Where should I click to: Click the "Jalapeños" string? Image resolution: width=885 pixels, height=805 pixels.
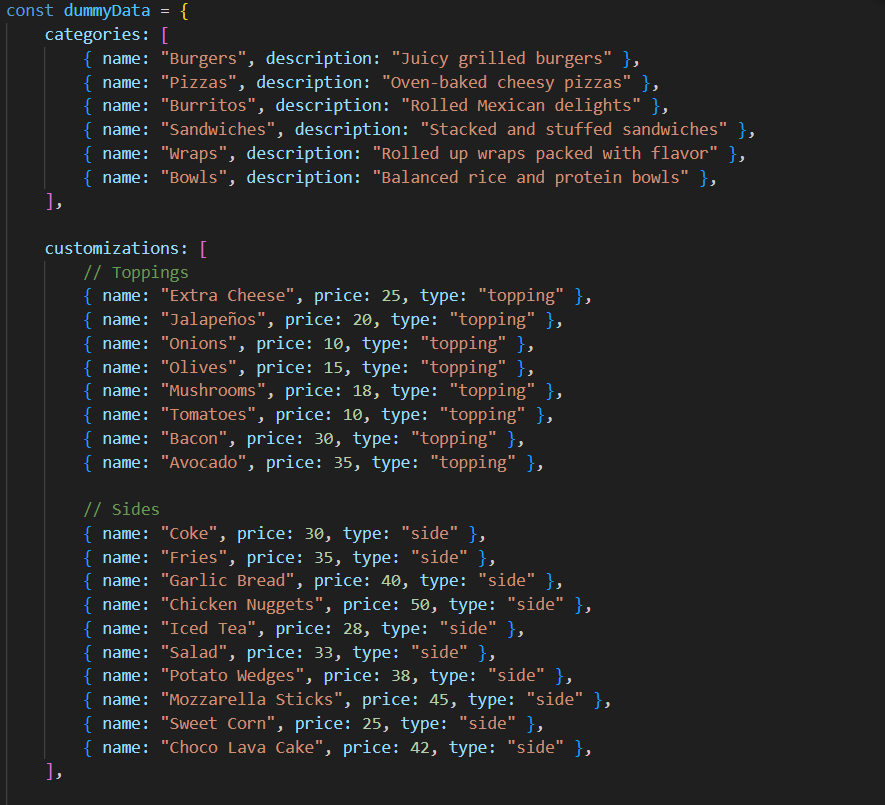(213, 320)
